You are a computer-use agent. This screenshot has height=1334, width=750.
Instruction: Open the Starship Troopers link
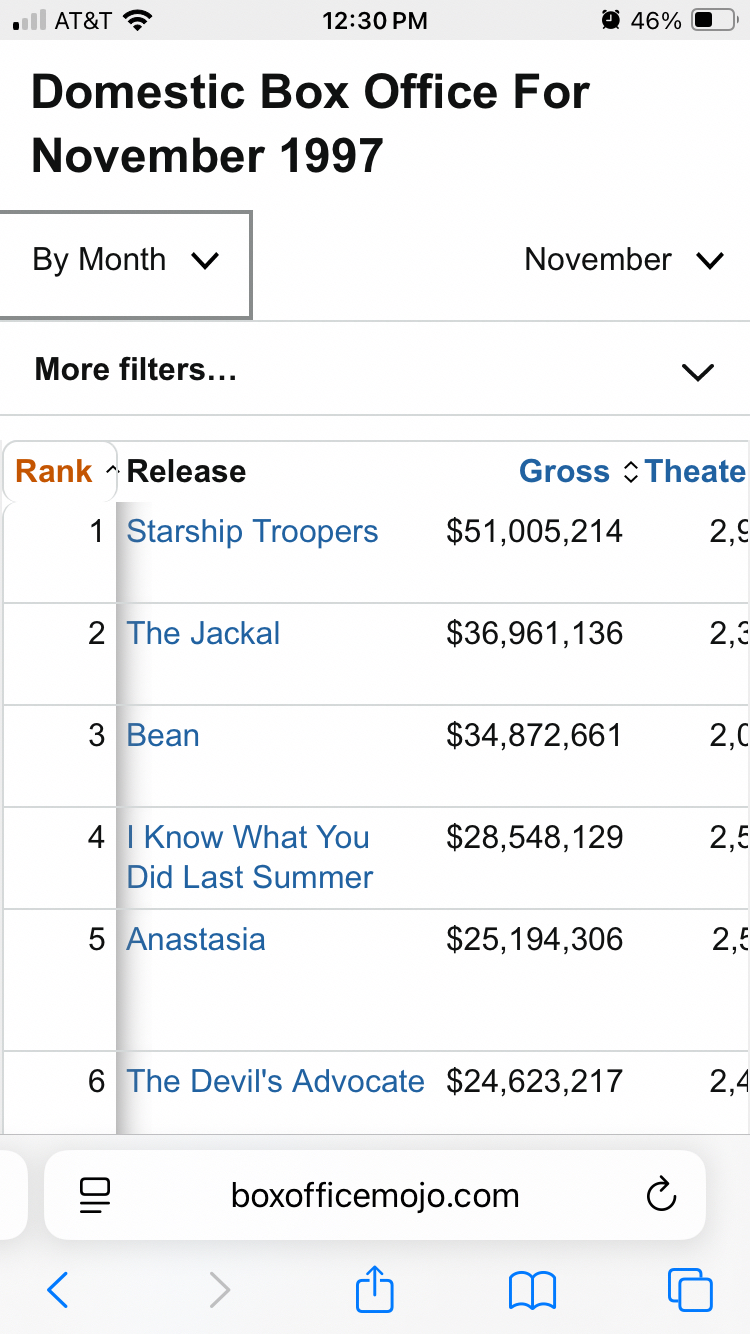252,531
